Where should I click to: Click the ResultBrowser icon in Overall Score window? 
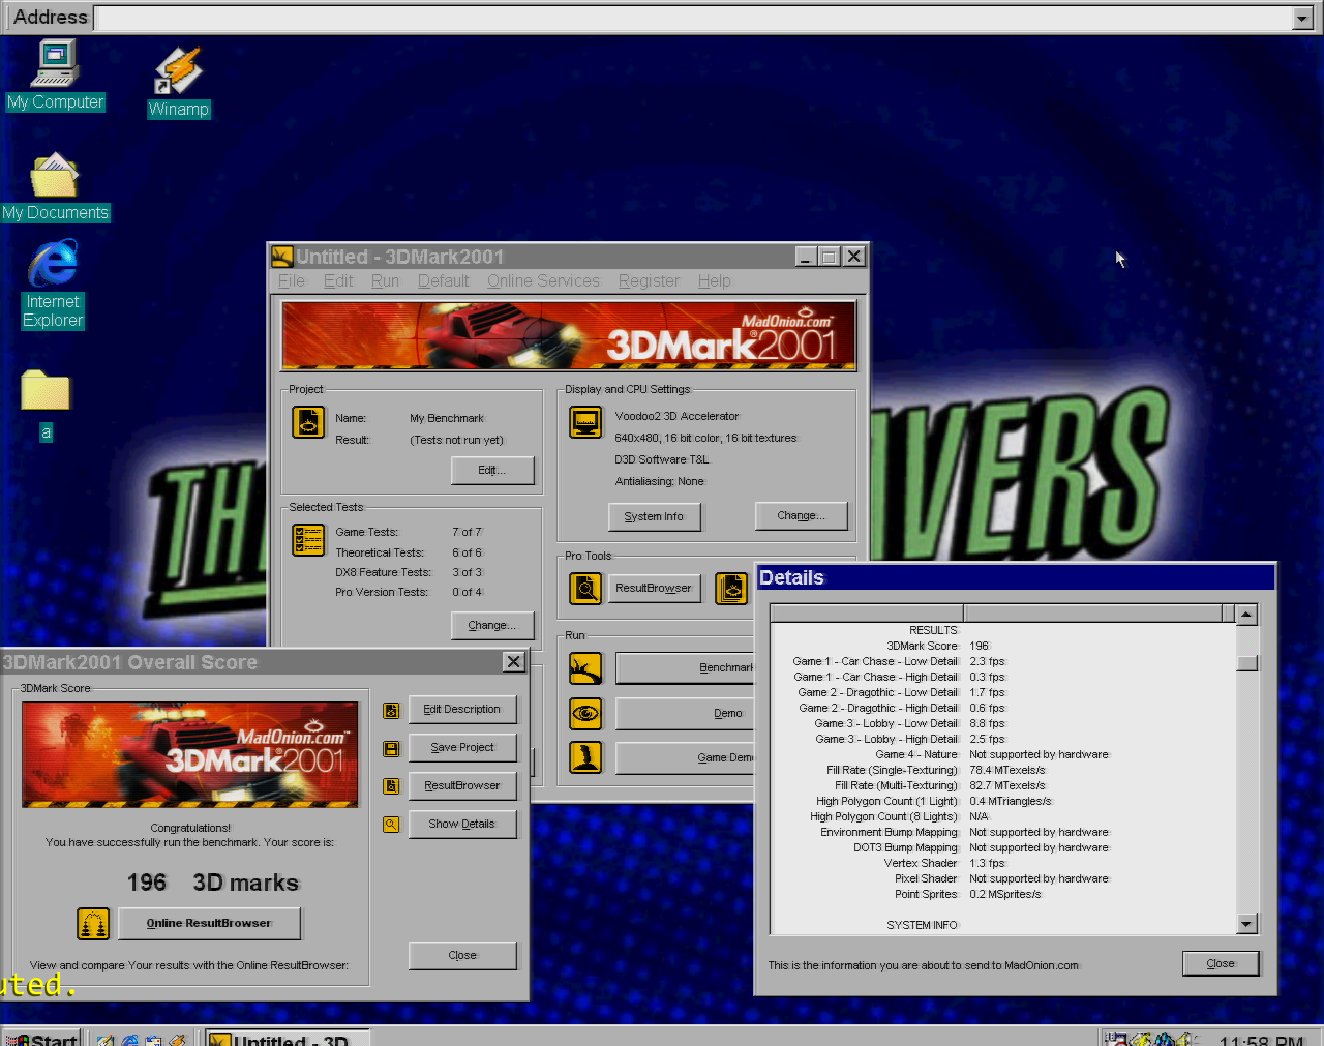391,787
